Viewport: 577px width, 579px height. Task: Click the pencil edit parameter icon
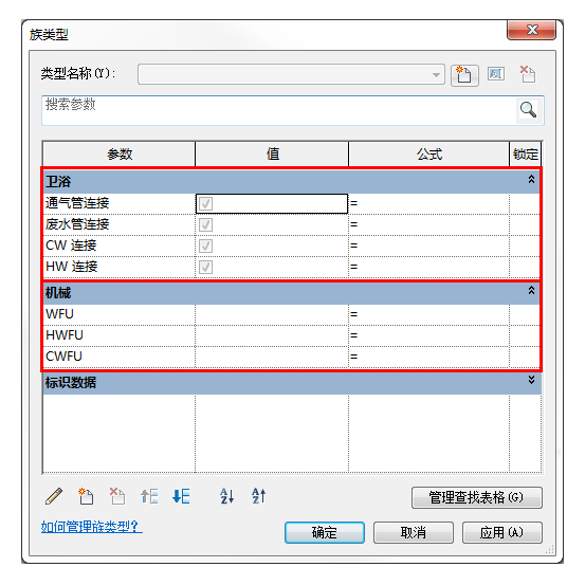(54, 496)
